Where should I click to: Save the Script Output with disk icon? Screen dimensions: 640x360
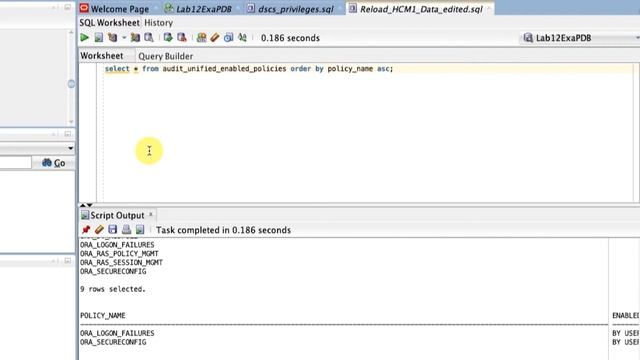(x=113, y=230)
